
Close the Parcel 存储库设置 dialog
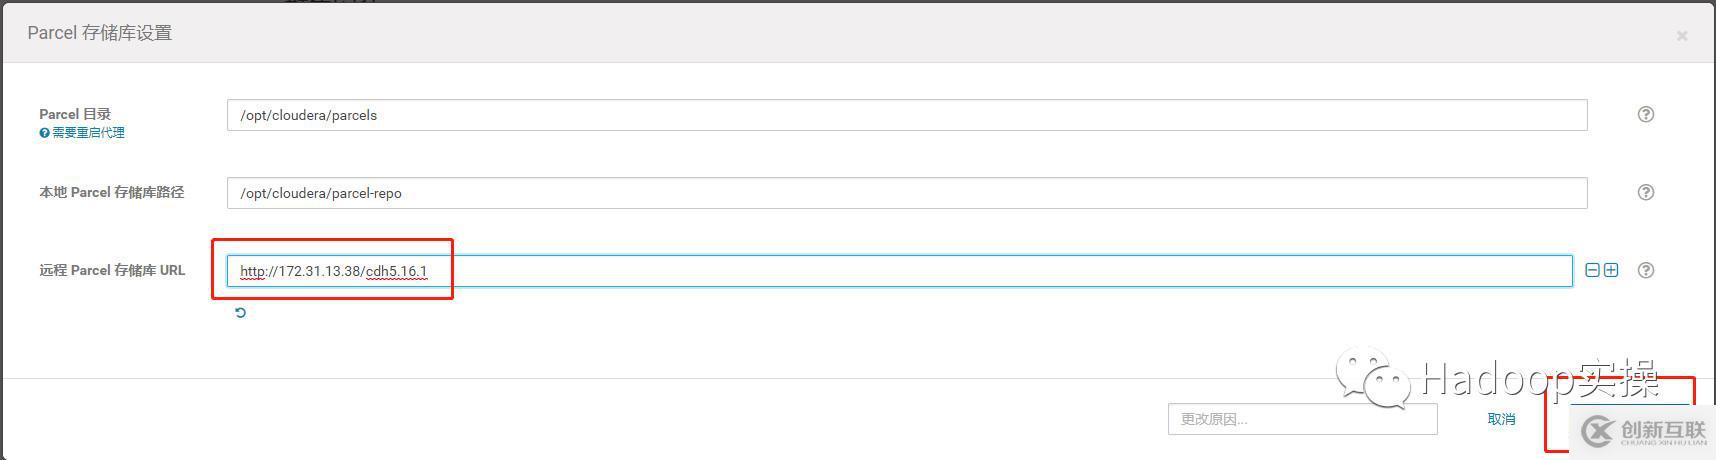coord(1682,36)
